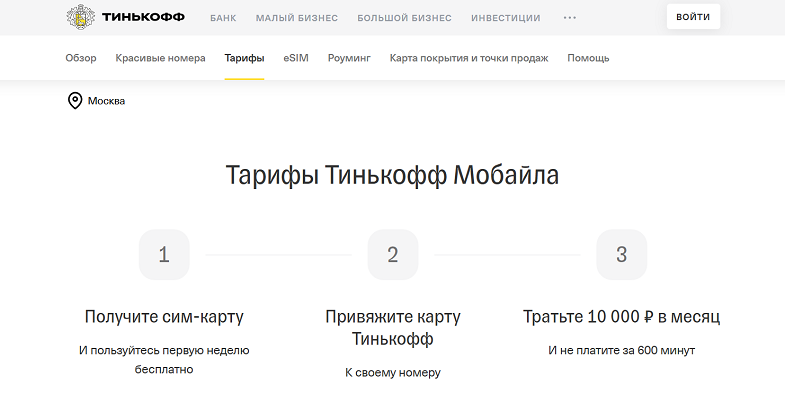Click the ВОЙТИ login button

point(693,17)
